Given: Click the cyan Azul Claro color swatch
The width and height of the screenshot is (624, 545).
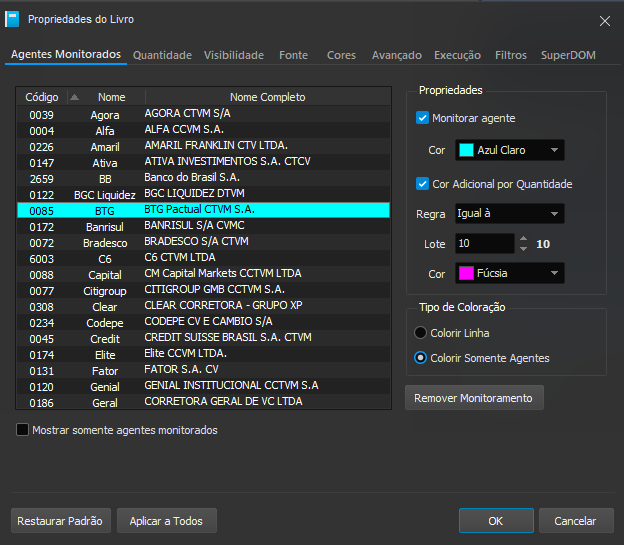Looking at the screenshot, I should point(466,150).
